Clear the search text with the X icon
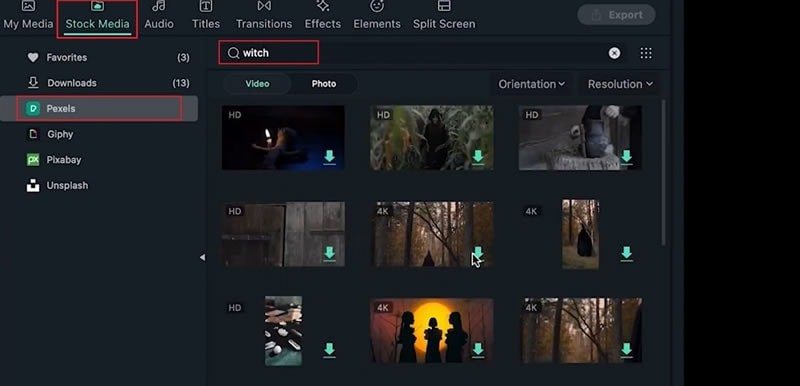The height and width of the screenshot is (386, 800). (614, 53)
